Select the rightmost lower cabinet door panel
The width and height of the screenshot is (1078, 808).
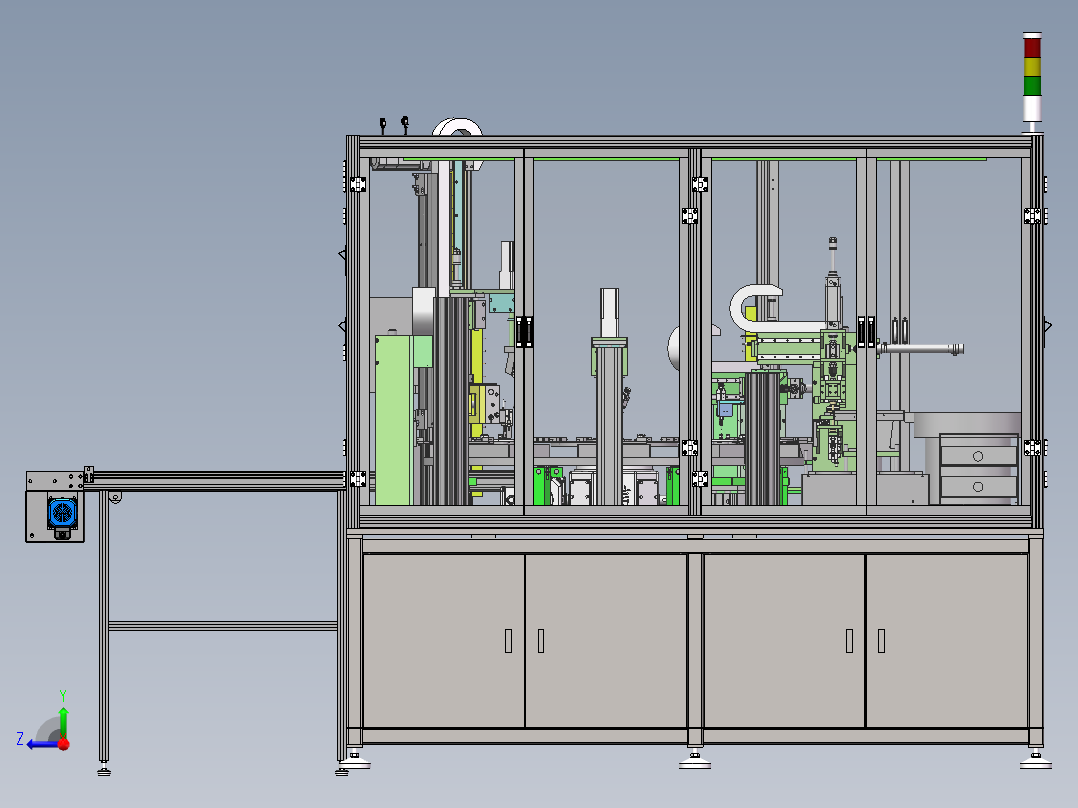(947, 640)
